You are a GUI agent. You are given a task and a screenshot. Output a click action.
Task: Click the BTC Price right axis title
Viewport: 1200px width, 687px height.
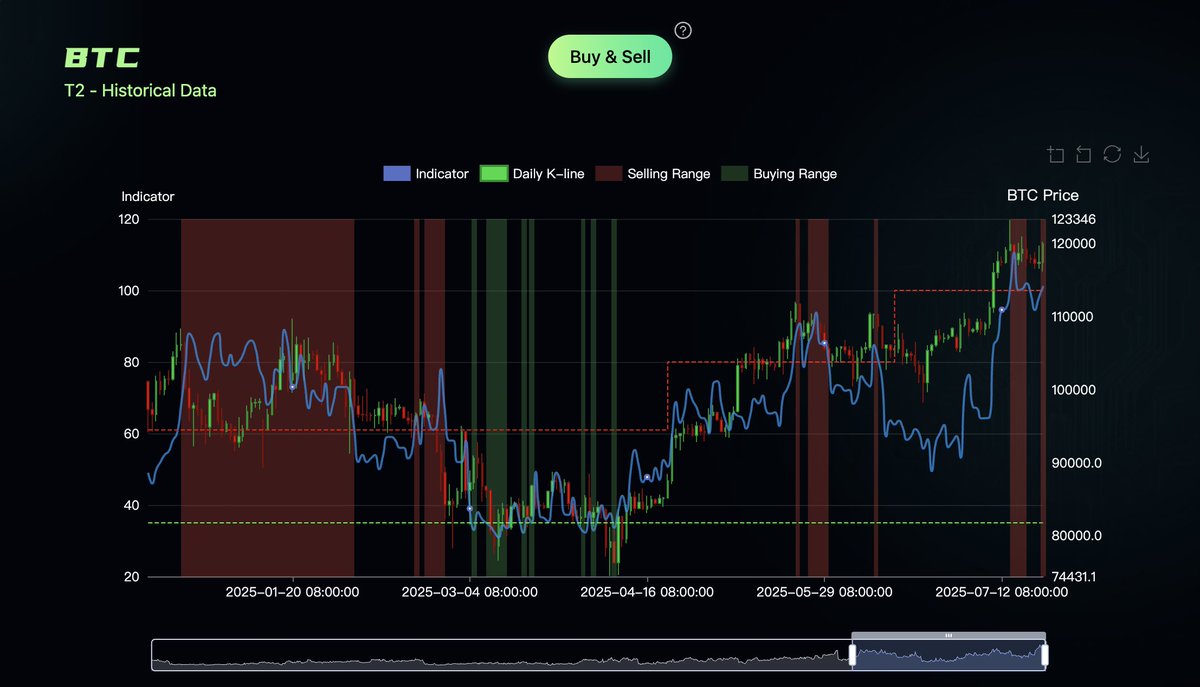pos(1043,195)
